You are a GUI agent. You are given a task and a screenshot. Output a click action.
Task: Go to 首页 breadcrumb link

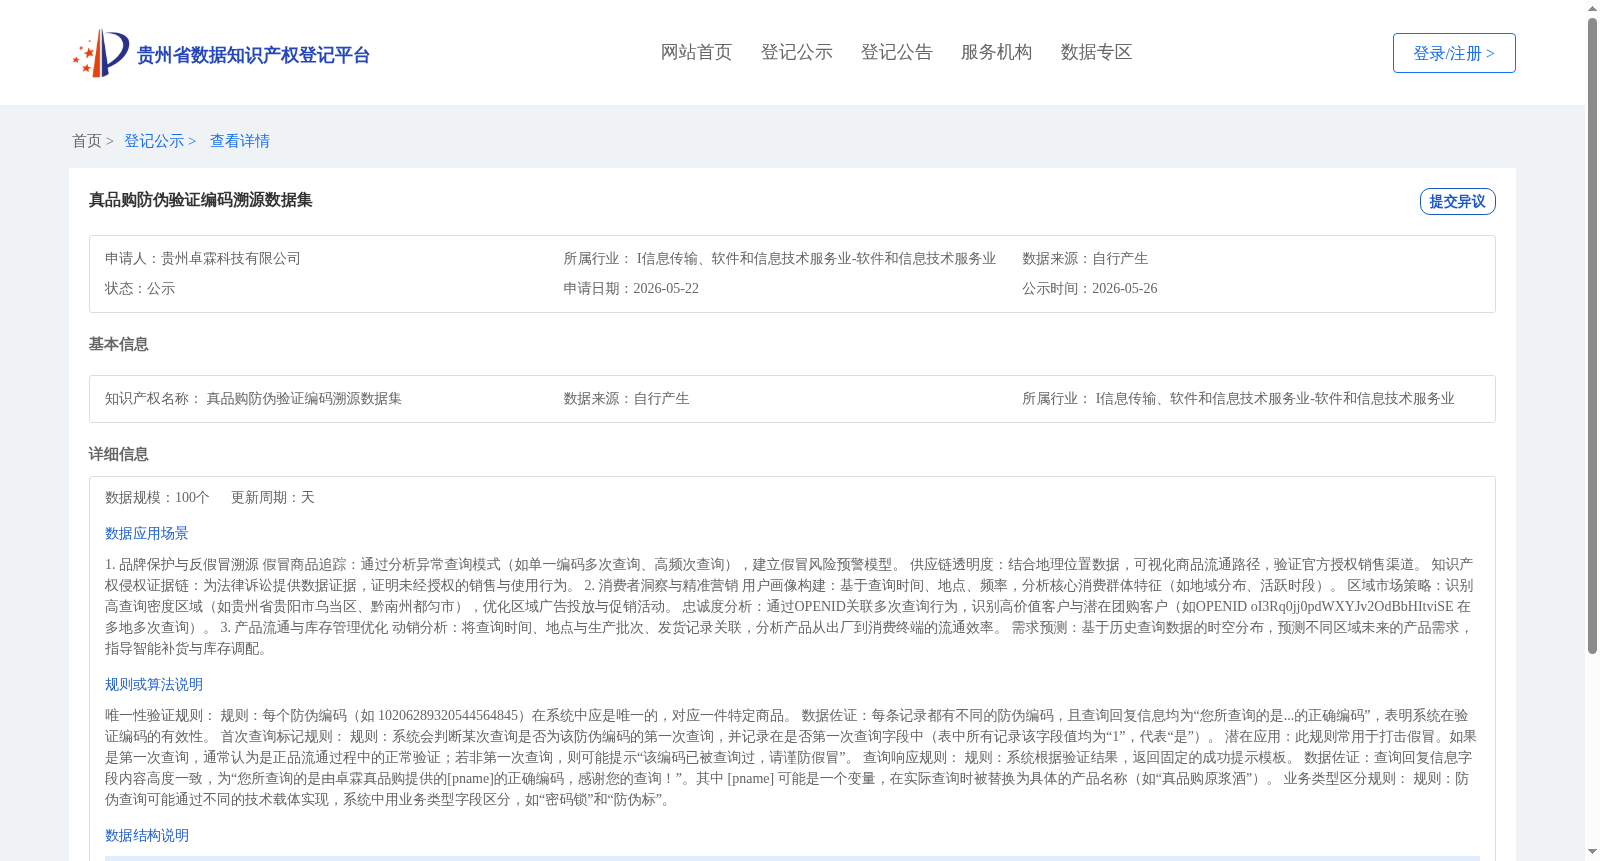(87, 141)
